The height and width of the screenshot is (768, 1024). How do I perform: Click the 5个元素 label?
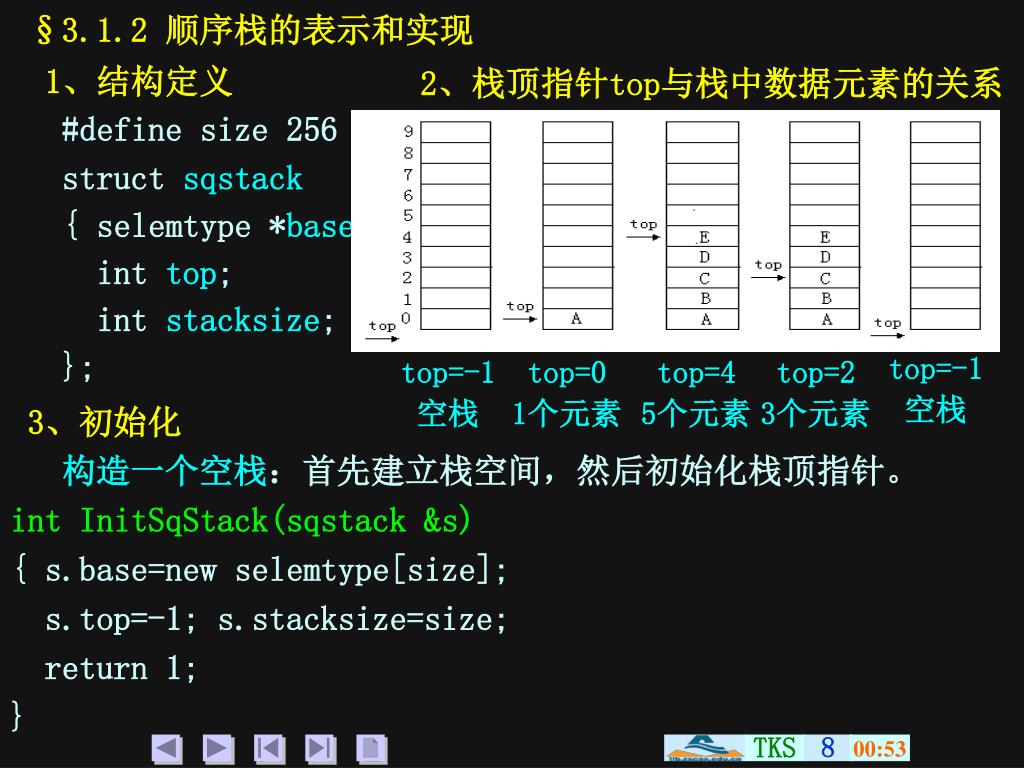click(x=694, y=414)
